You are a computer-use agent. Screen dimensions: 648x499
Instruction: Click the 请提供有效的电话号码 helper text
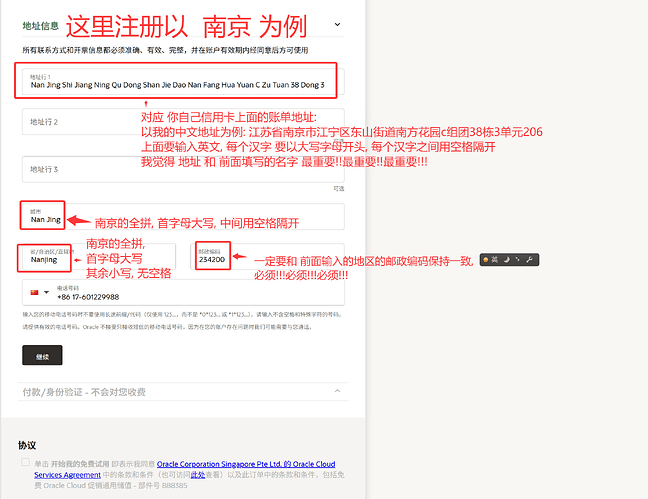pos(167,327)
